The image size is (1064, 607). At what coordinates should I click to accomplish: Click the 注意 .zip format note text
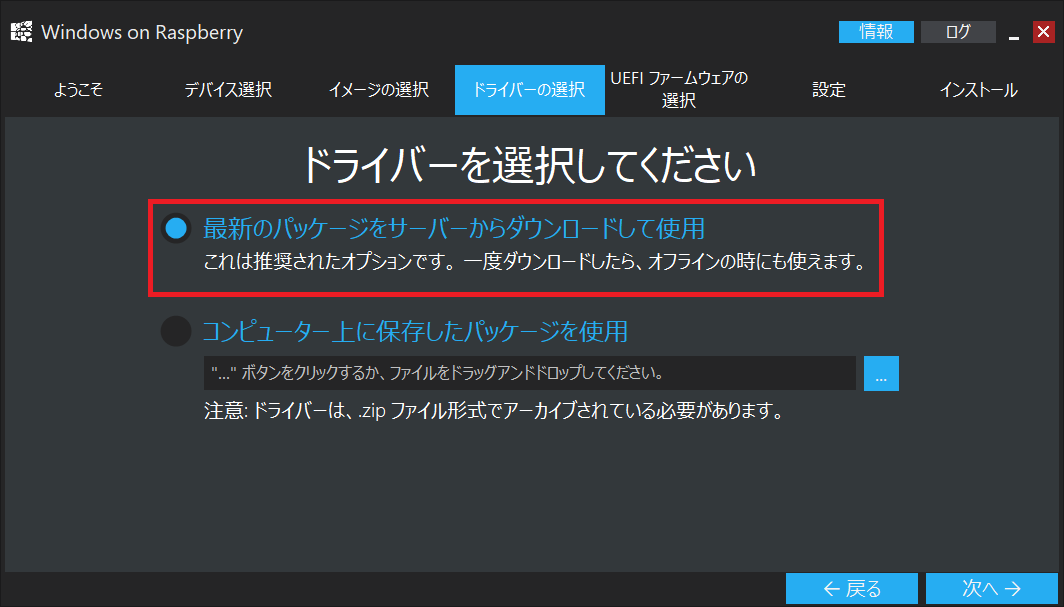point(494,411)
